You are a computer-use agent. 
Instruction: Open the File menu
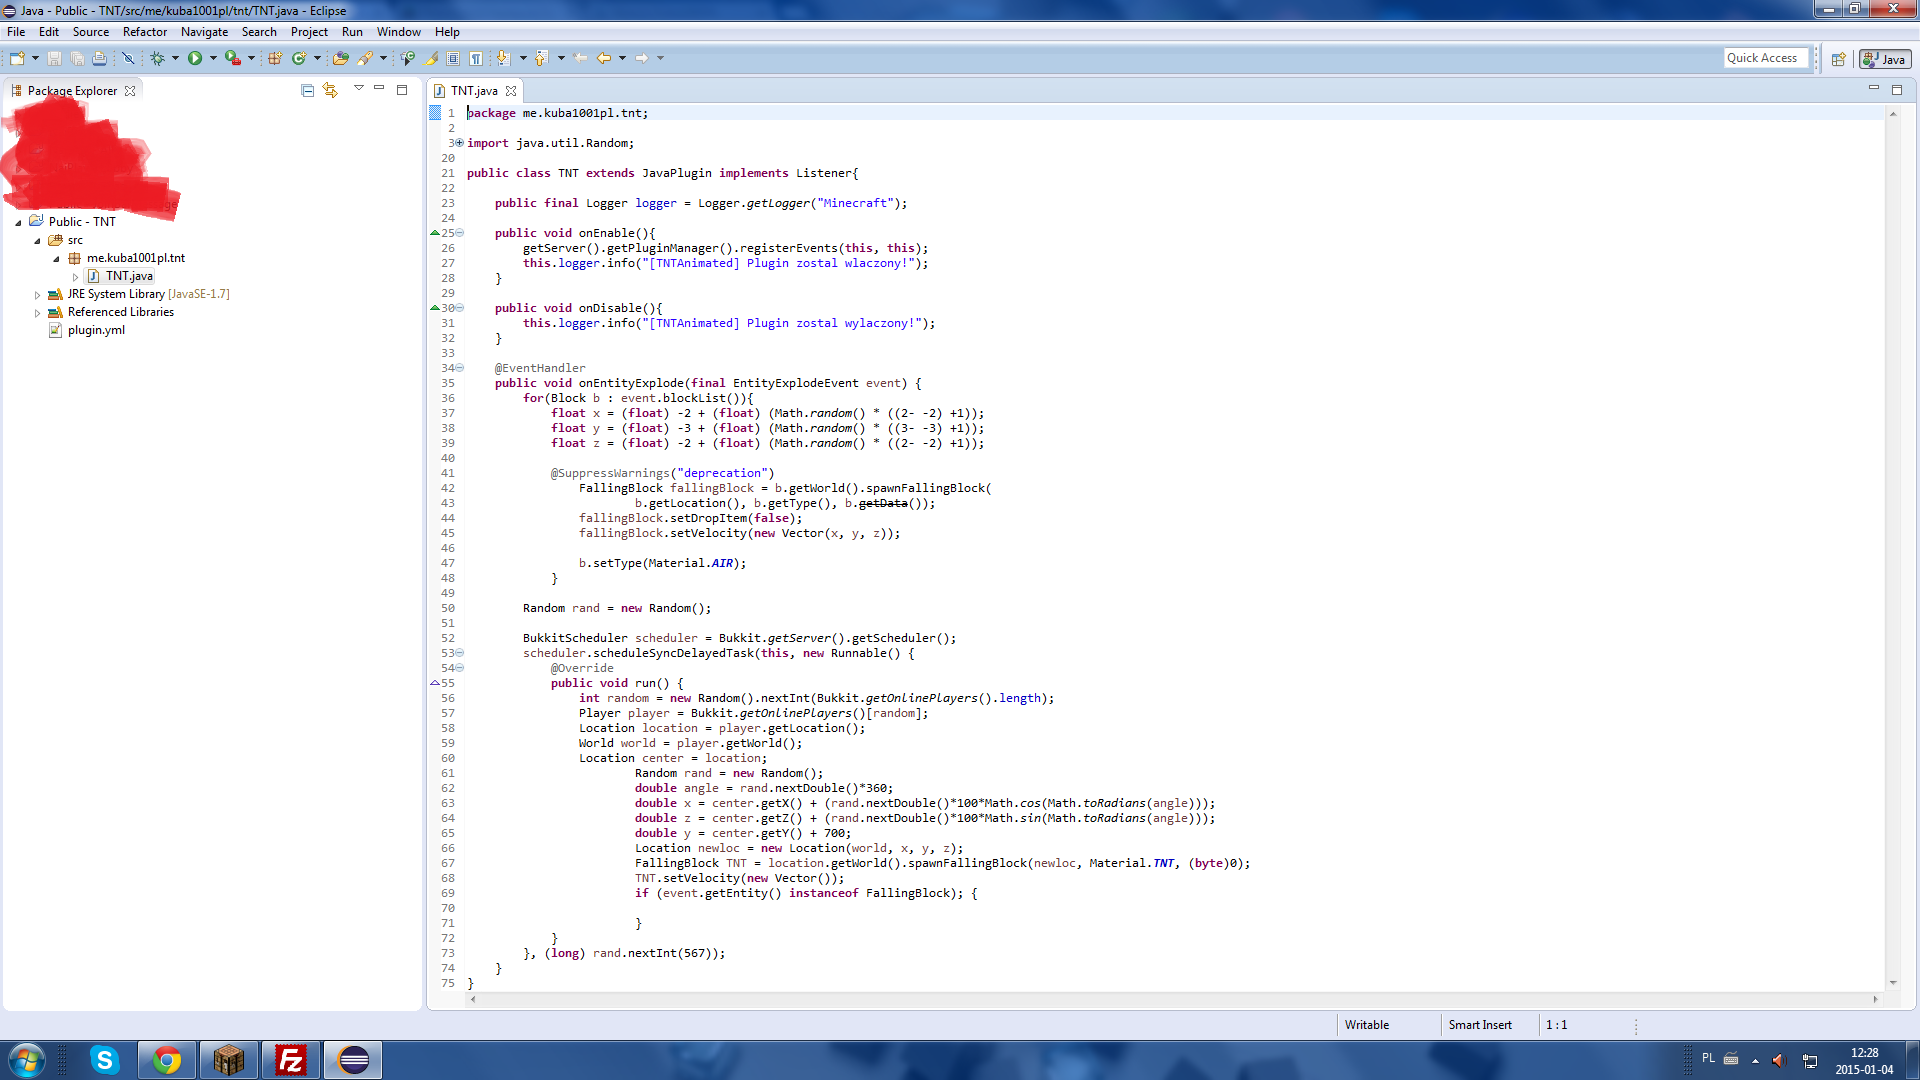click(16, 32)
